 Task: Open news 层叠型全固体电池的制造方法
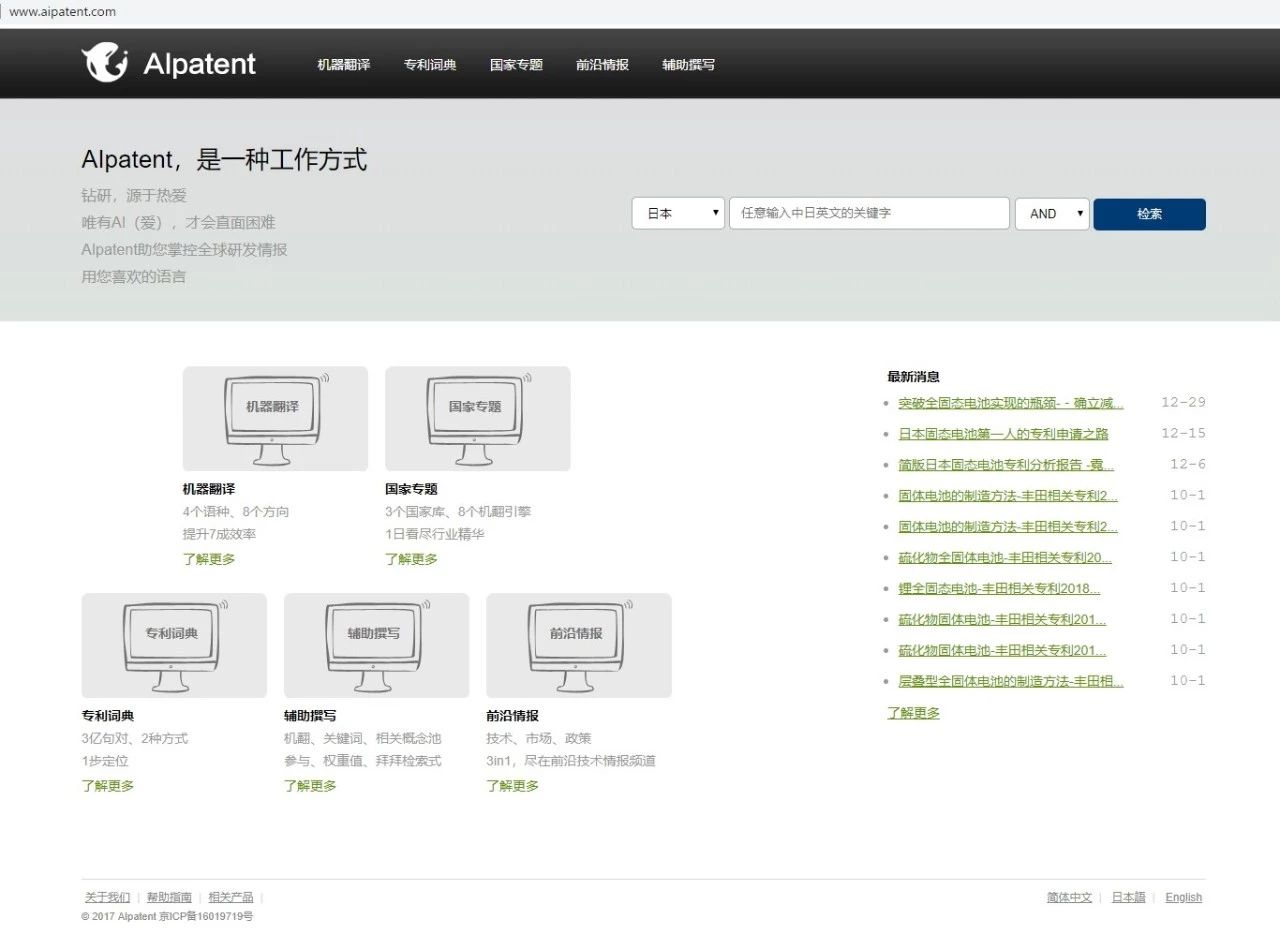[x=1011, y=681]
